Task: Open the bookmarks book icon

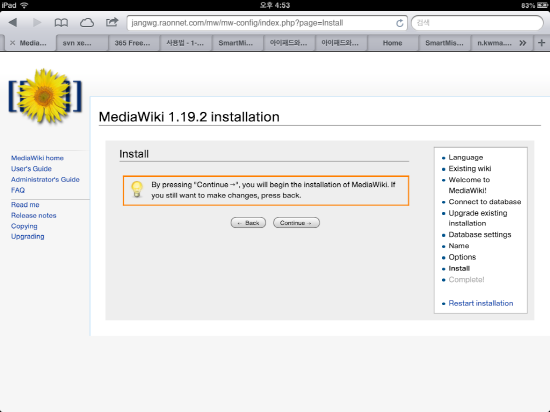Action: click(61, 23)
